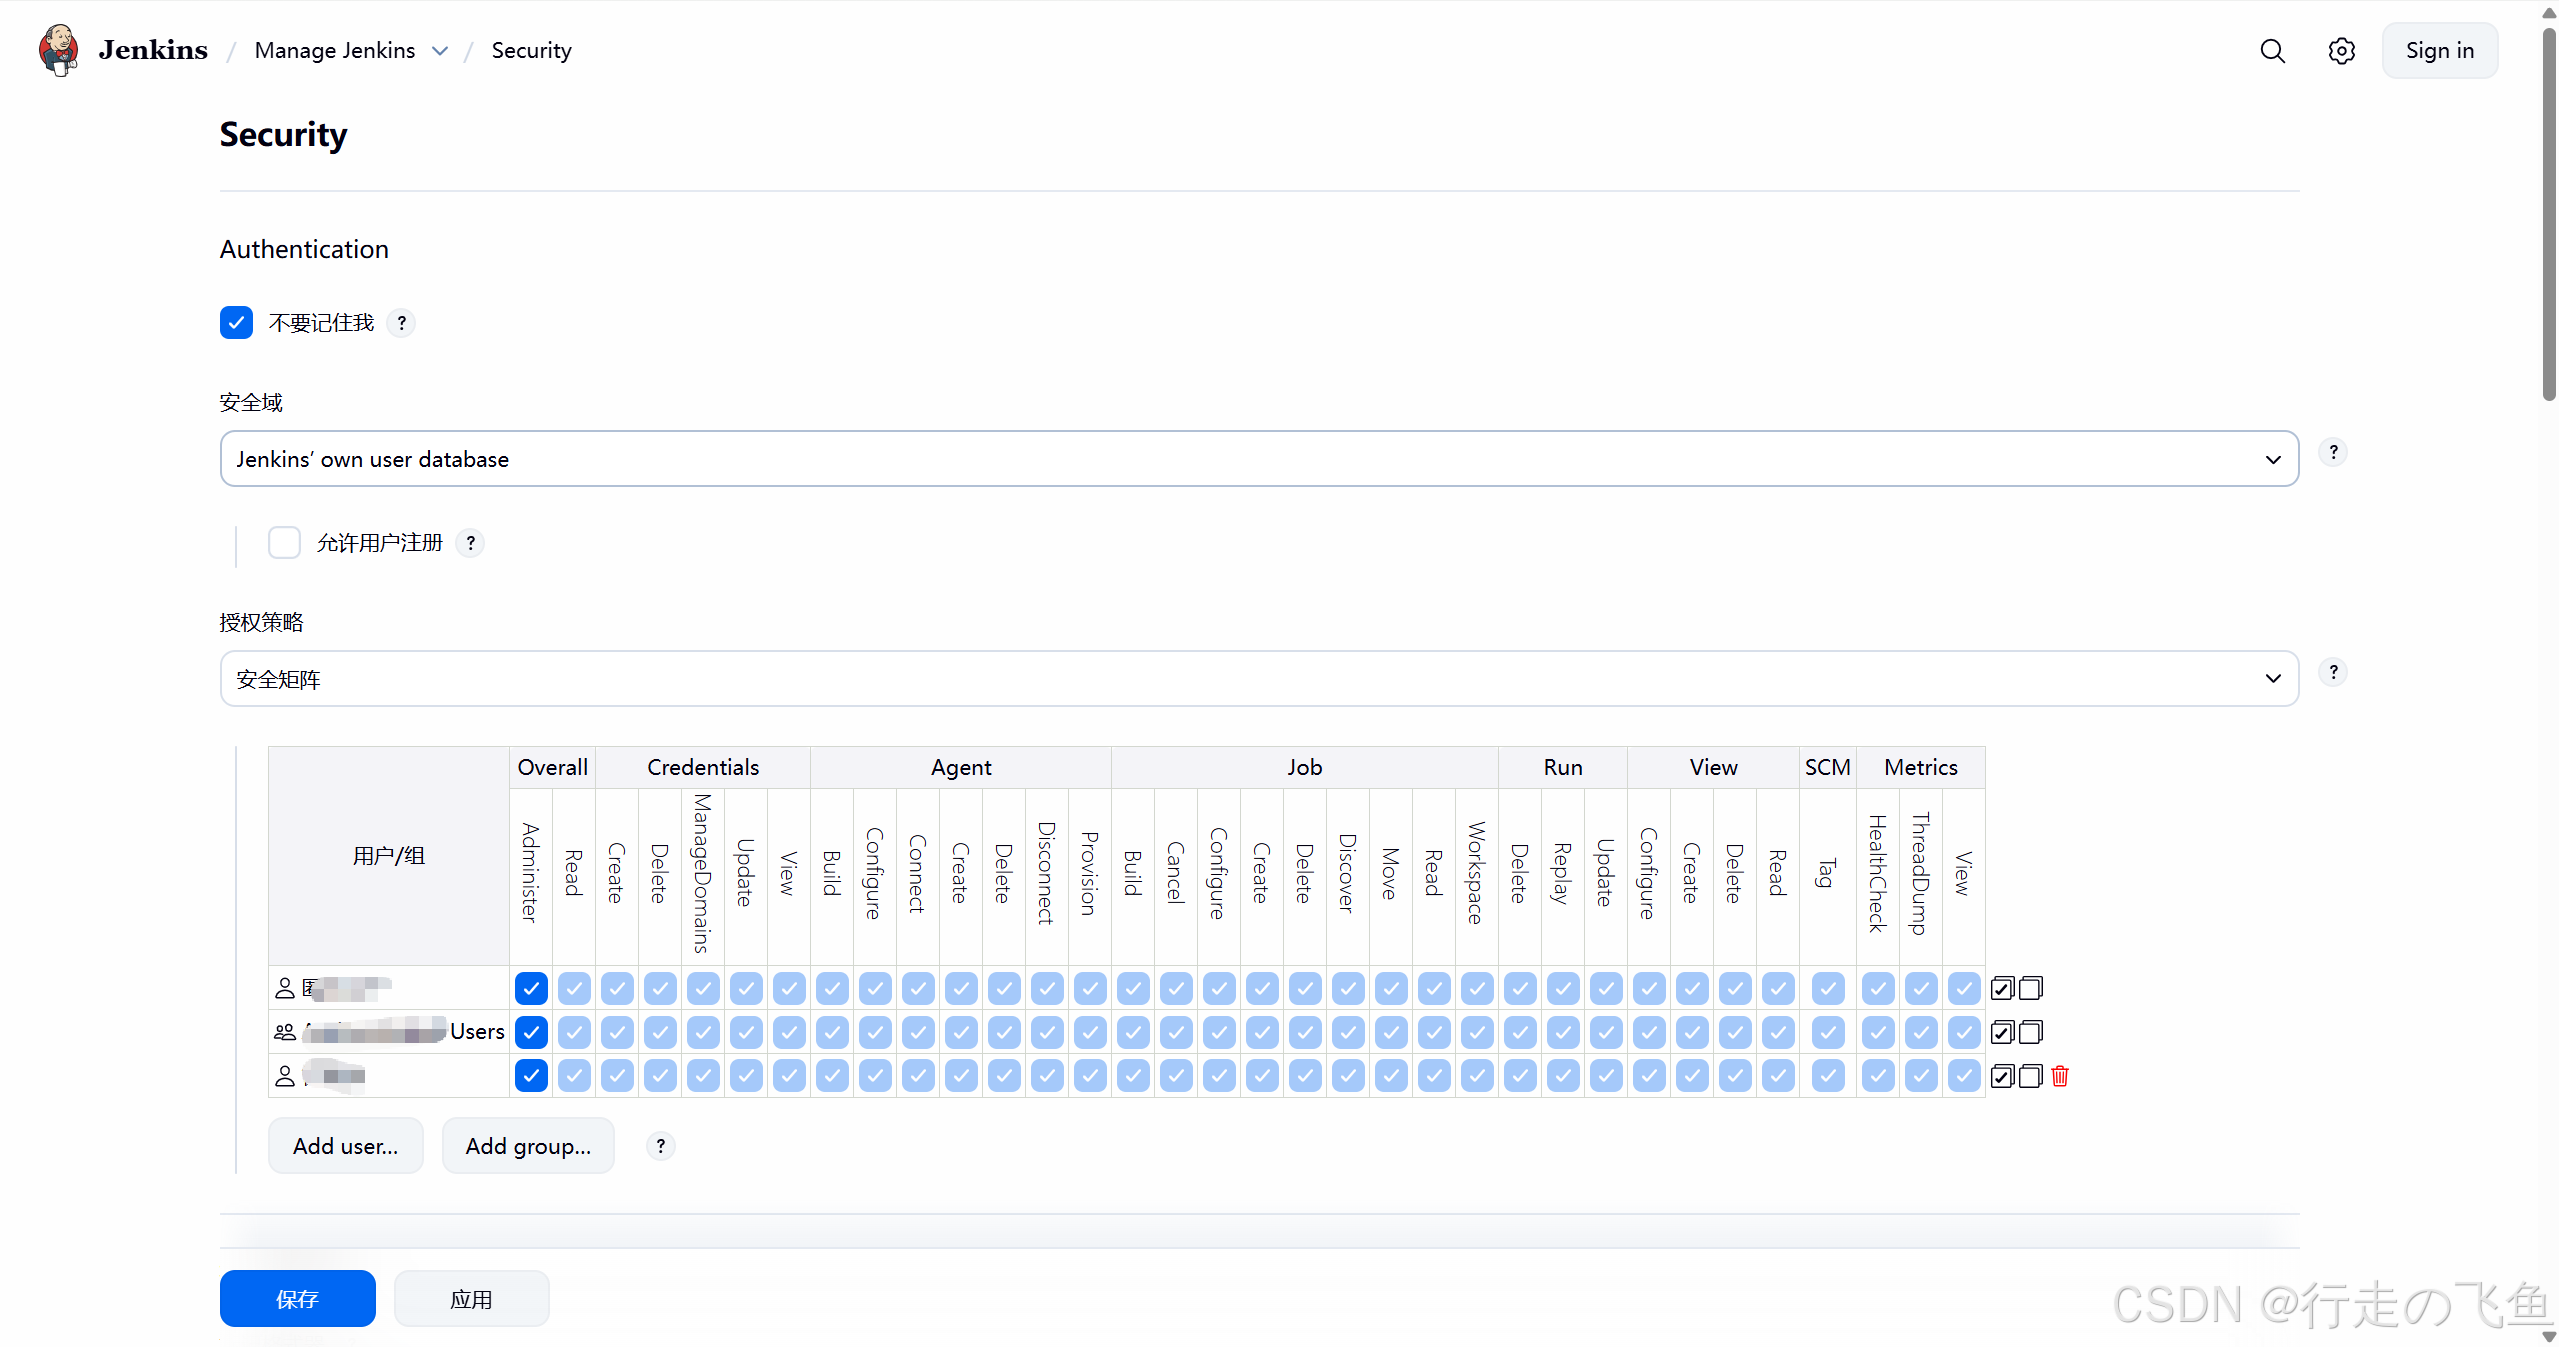
Task: Click the Sign in button
Action: (2439, 51)
